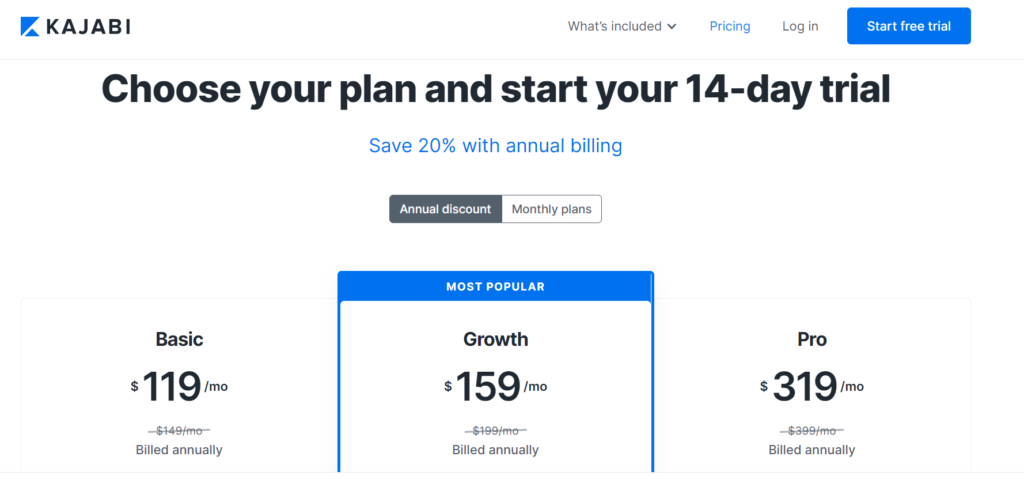This screenshot has height=479, width=1024.
Task: Open the Log in link
Action: pos(800,26)
